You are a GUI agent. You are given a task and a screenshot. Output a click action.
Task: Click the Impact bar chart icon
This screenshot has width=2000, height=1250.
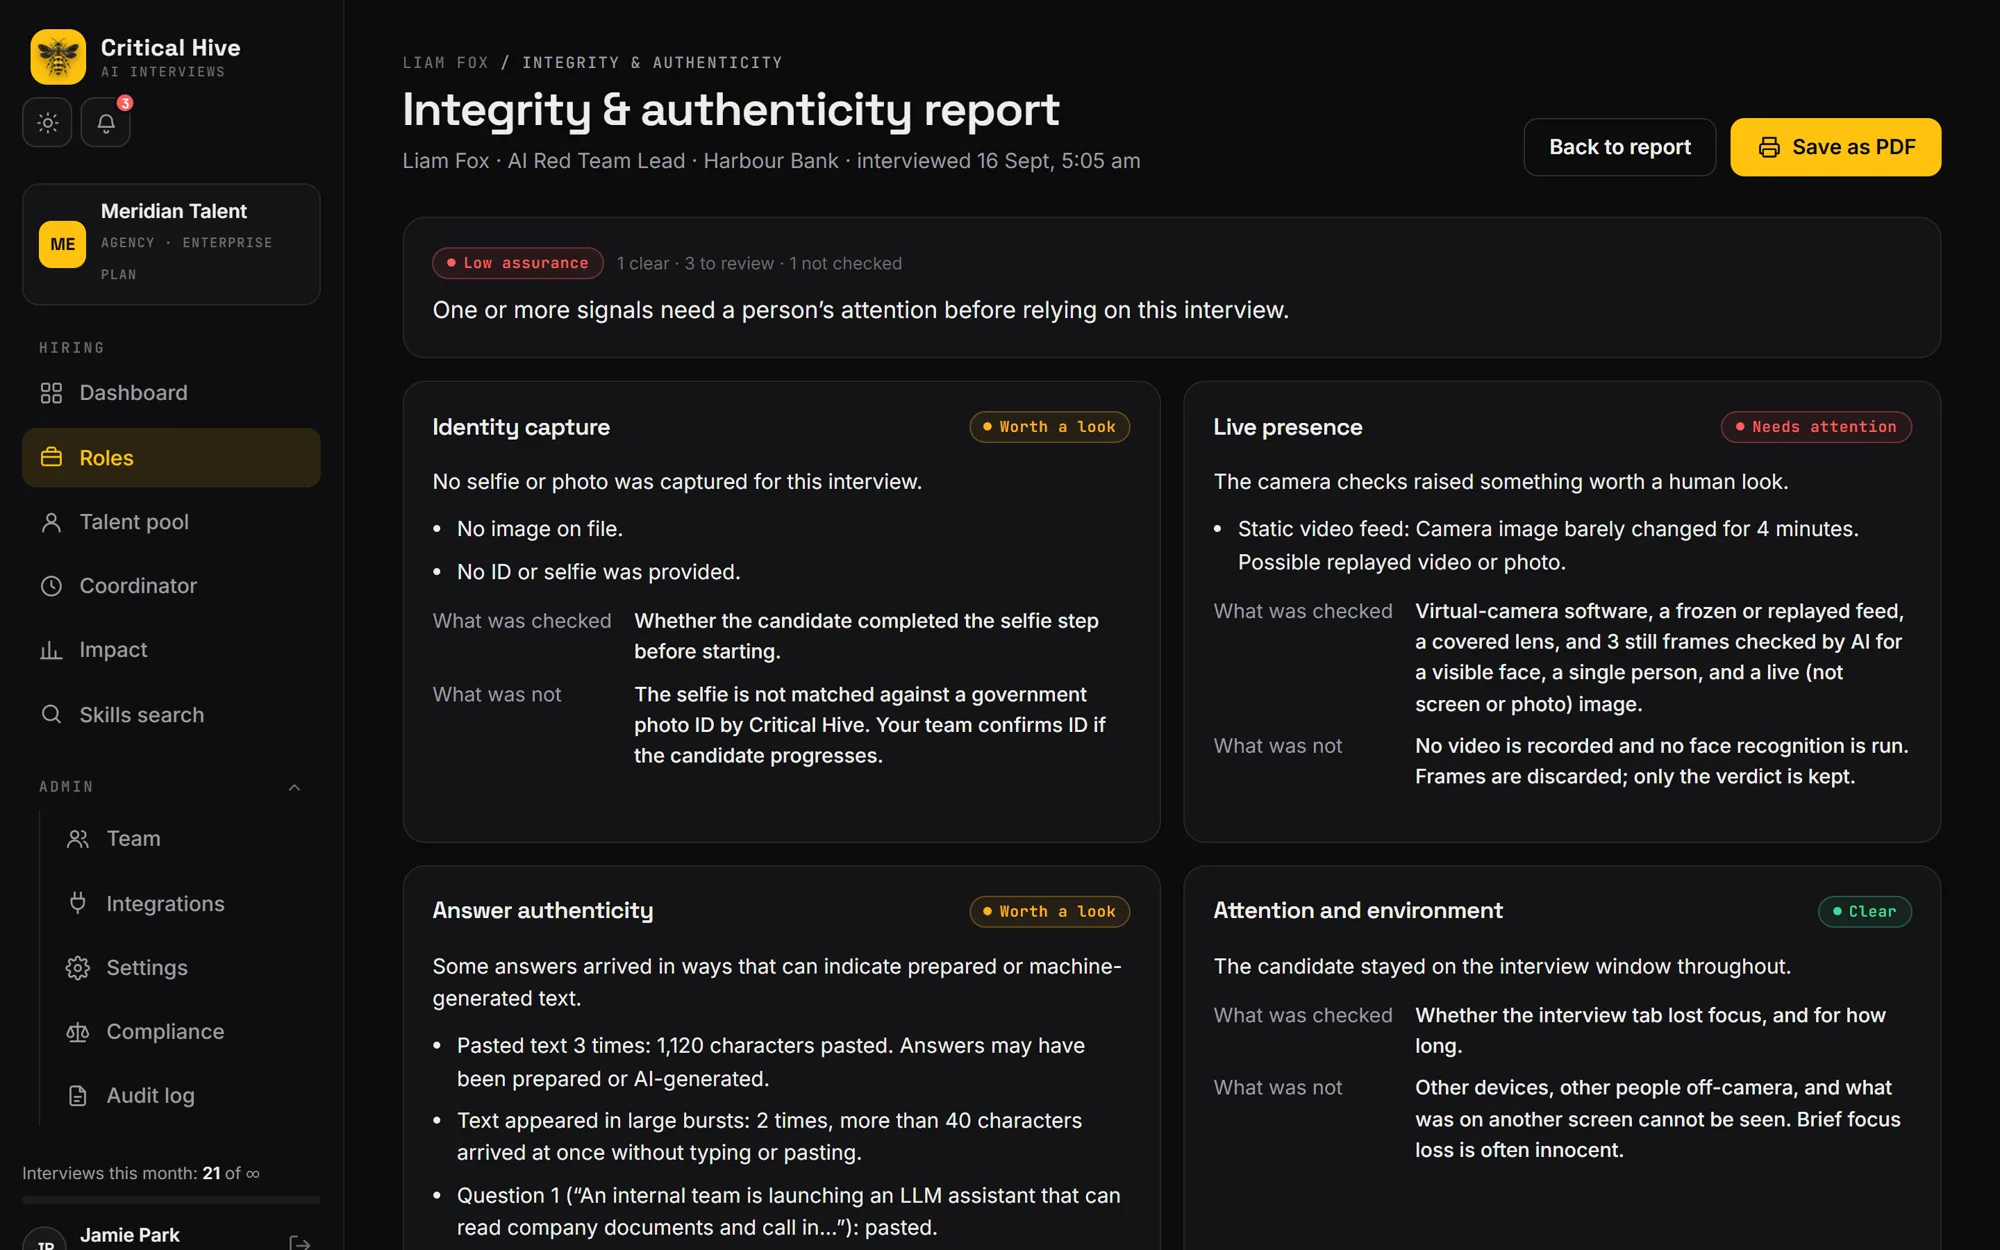click(51, 650)
